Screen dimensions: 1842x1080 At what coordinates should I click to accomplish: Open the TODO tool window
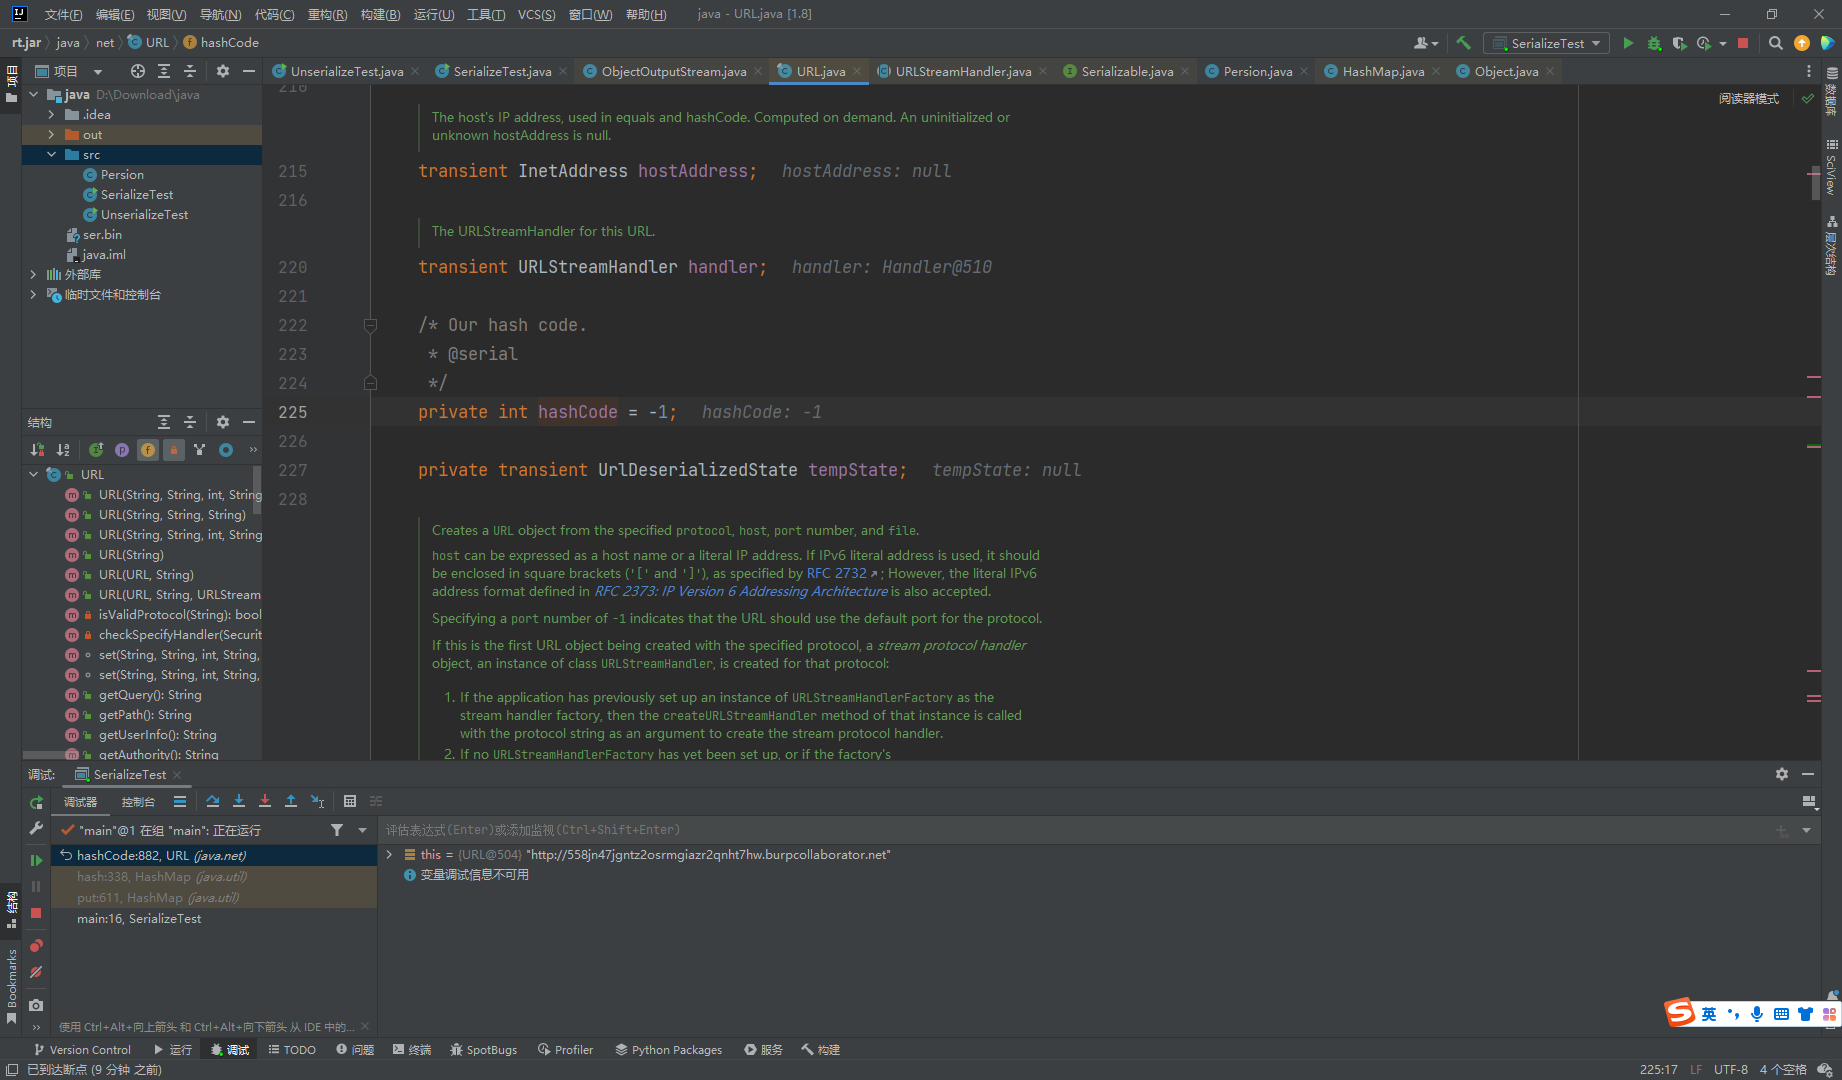[x=292, y=1050]
